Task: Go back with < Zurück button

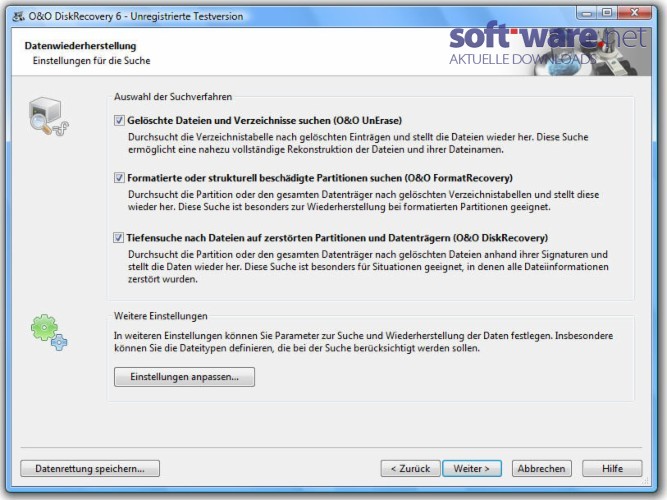Action: tap(410, 469)
